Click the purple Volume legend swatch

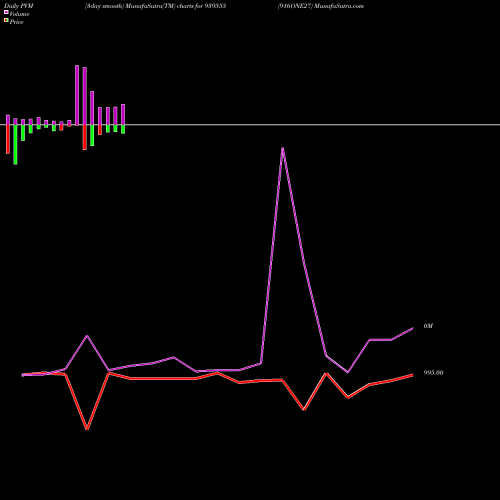(x=6, y=12)
